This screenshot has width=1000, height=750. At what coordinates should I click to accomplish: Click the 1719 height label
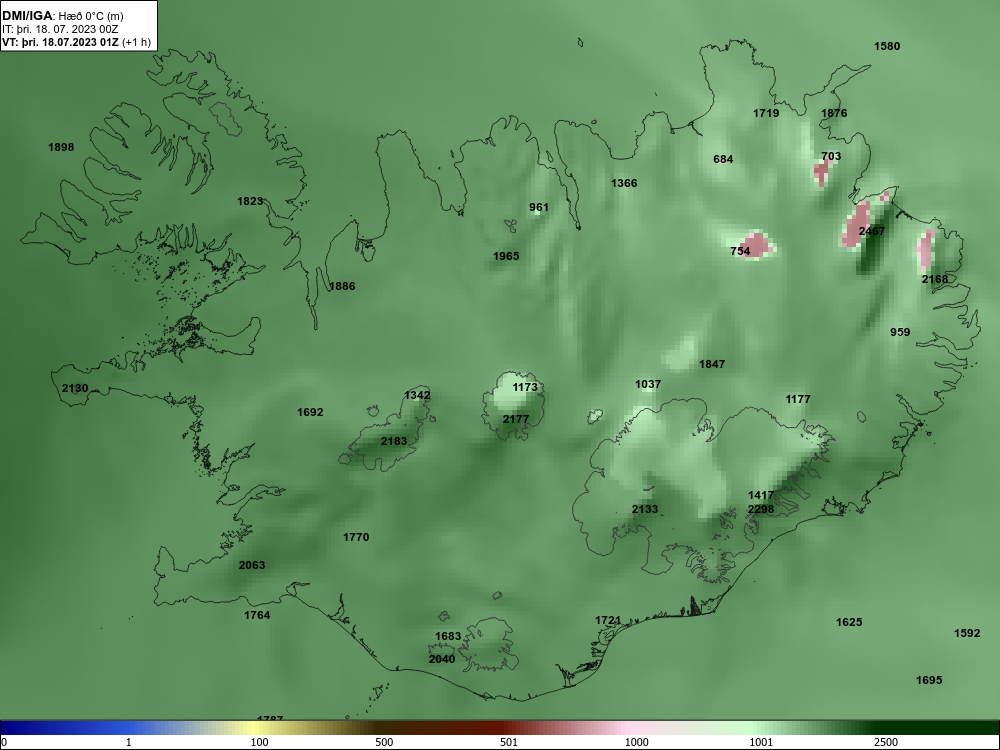click(x=765, y=113)
